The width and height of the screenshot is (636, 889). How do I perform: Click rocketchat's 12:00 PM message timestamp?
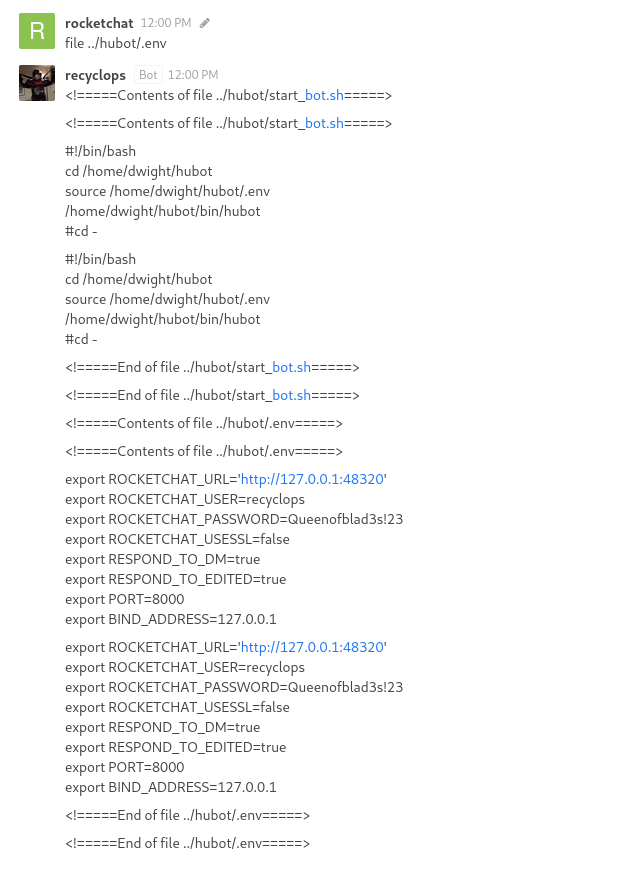point(166,23)
